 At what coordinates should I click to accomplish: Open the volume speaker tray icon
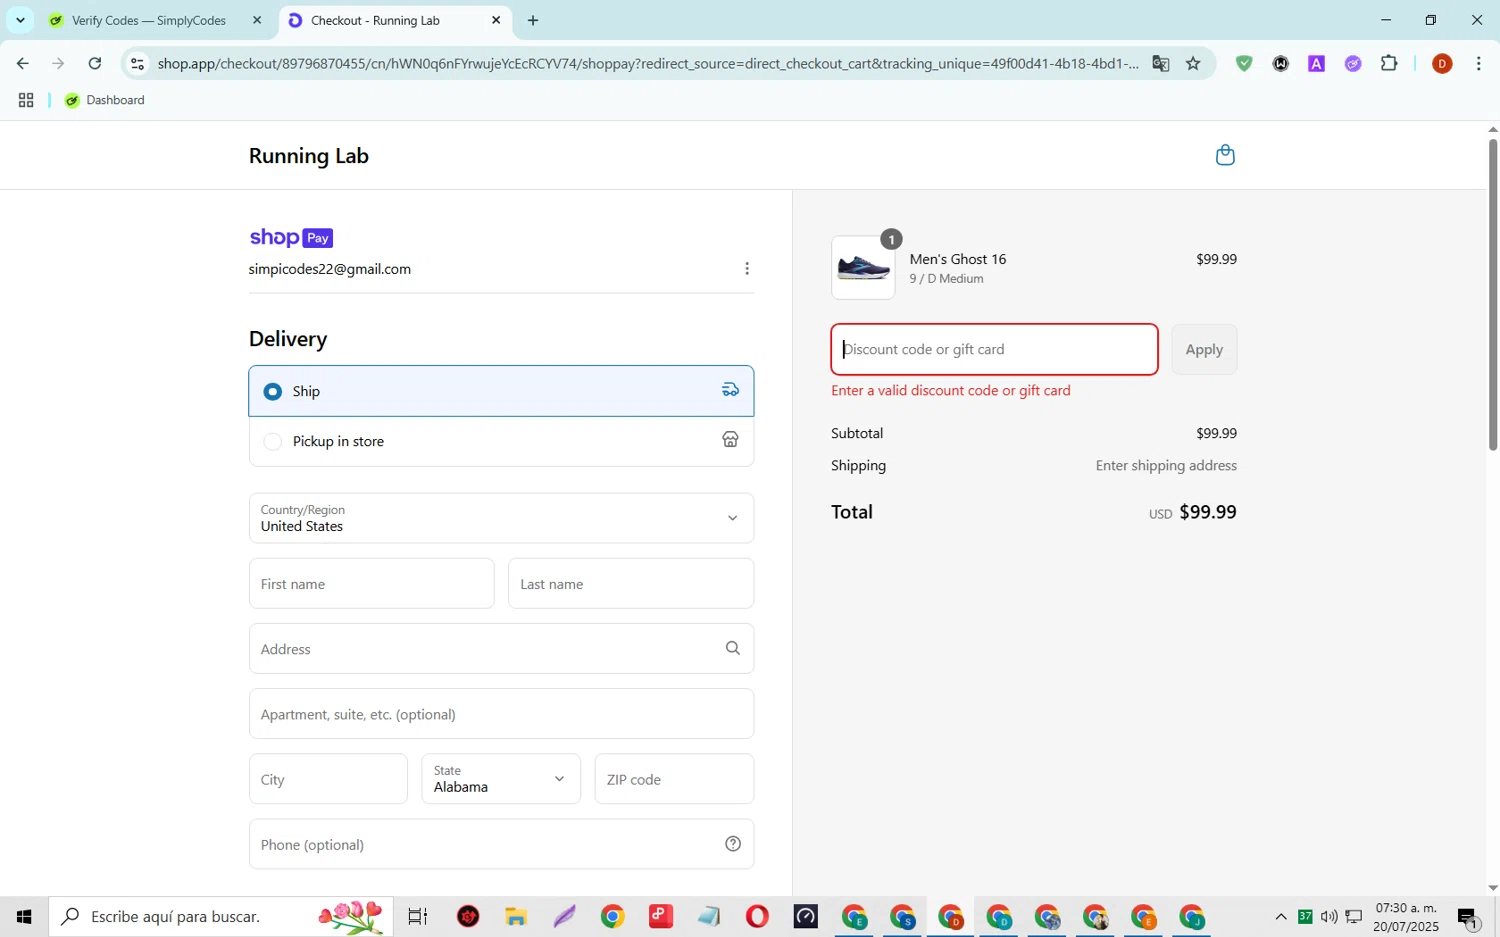(1329, 916)
